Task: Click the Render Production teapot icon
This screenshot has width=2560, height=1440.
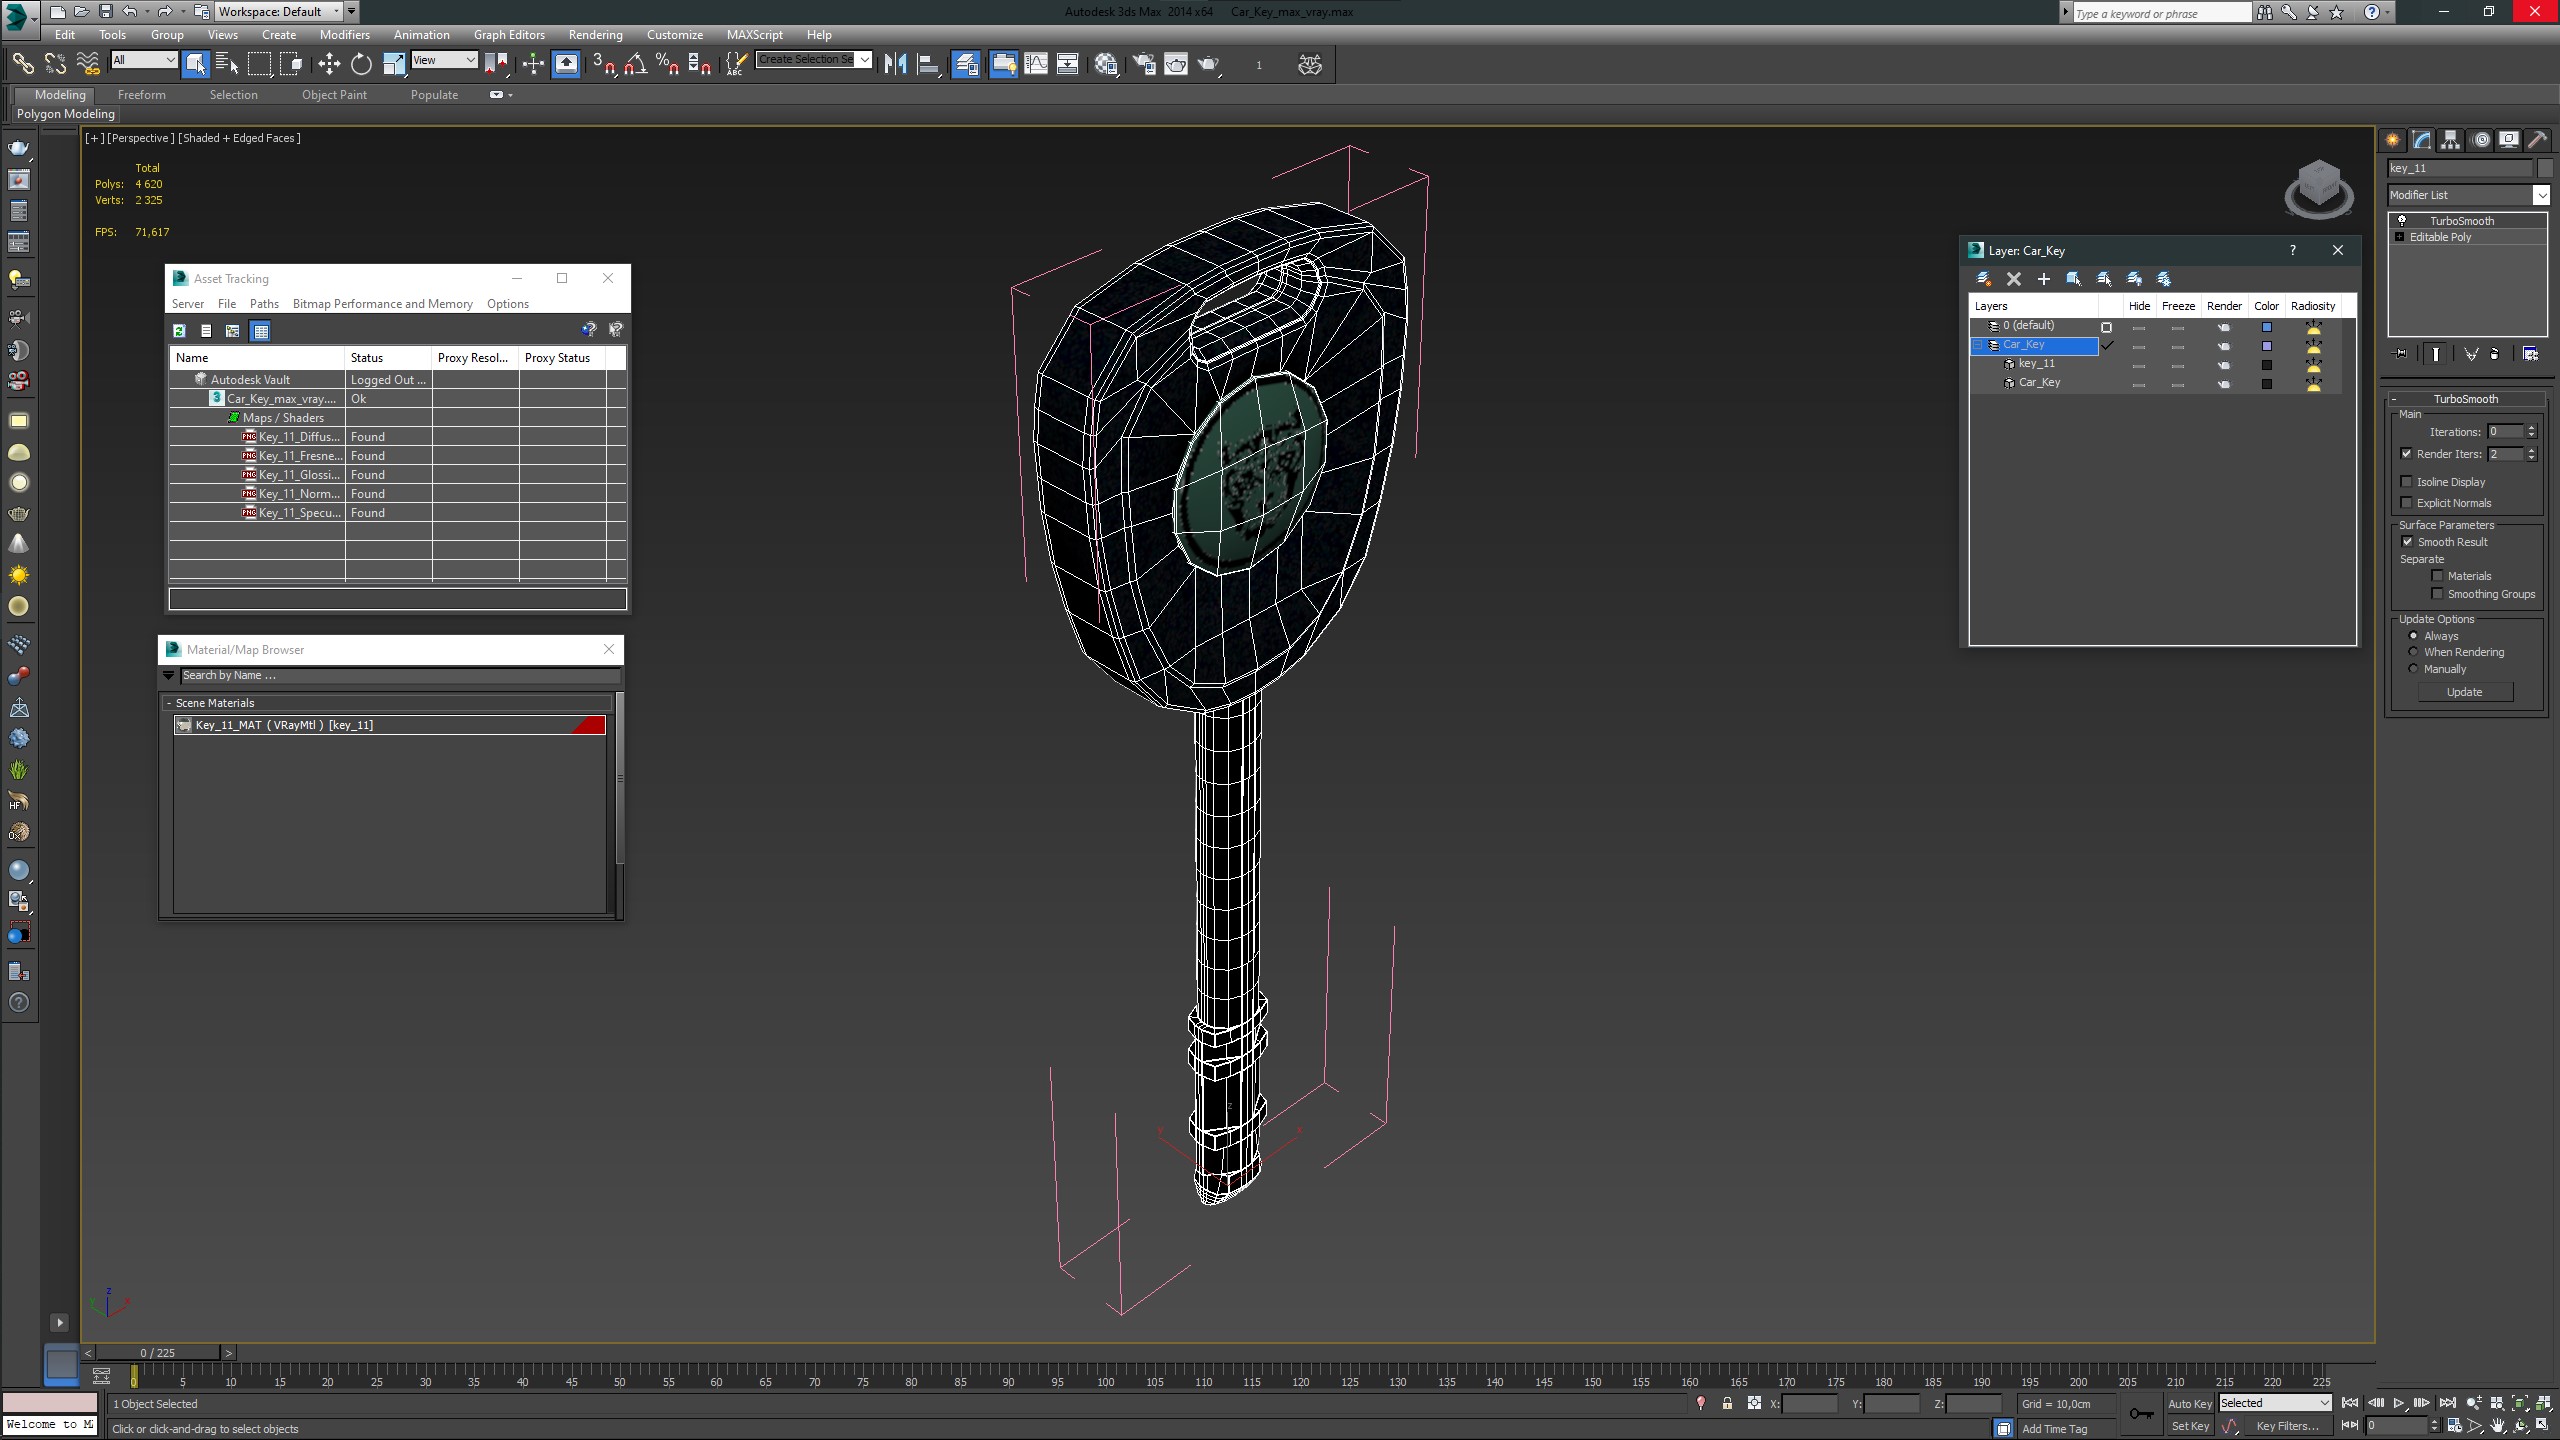Action: [x=1210, y=64]
